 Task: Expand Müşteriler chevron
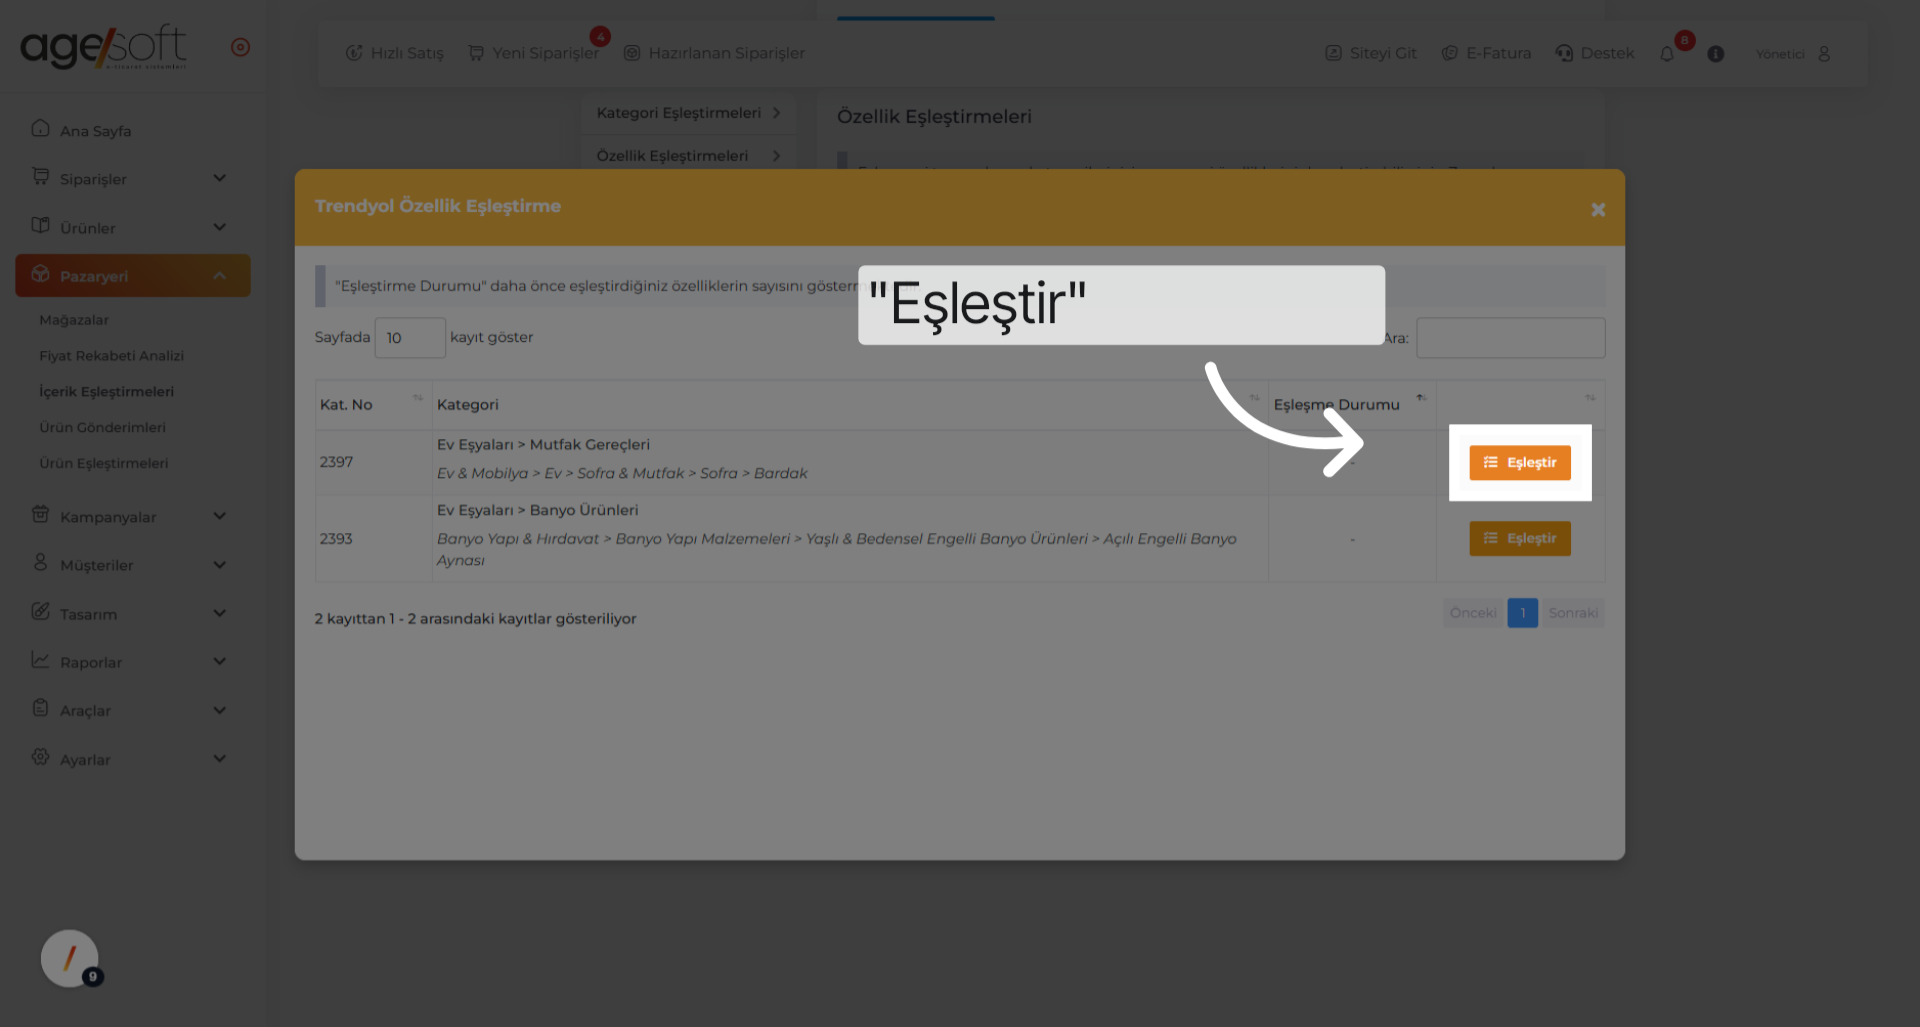pyautogui.click(x=220, y=565)
